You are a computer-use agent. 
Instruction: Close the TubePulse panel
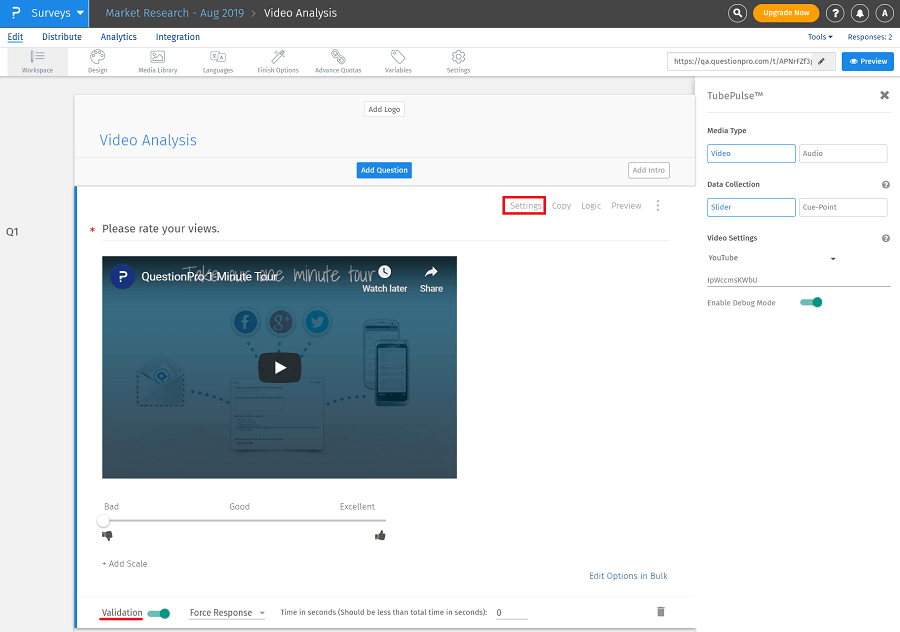tap(884, 95)
